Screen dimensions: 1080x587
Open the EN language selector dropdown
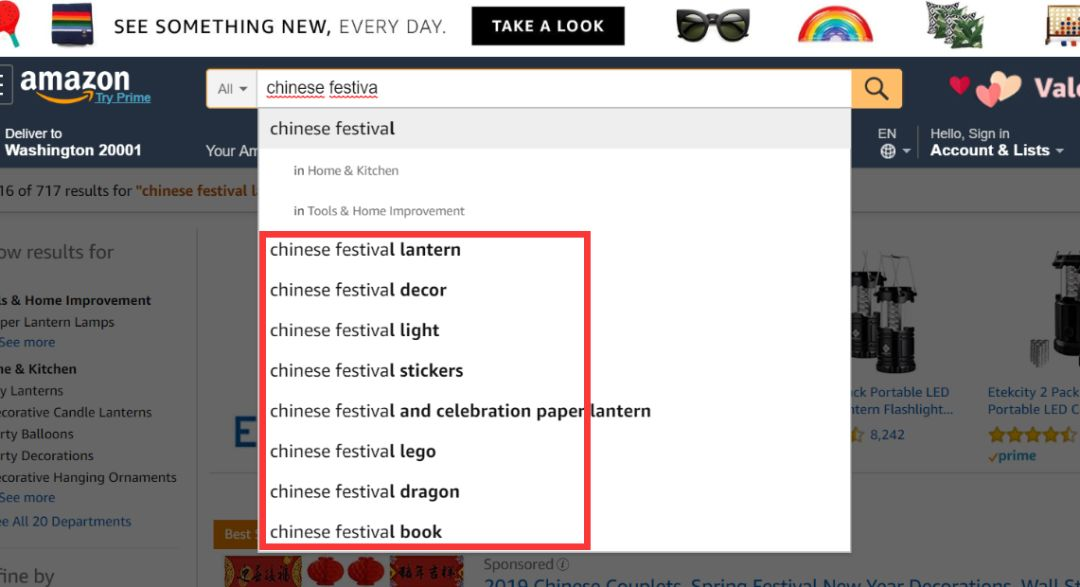(x=895, y=143)
